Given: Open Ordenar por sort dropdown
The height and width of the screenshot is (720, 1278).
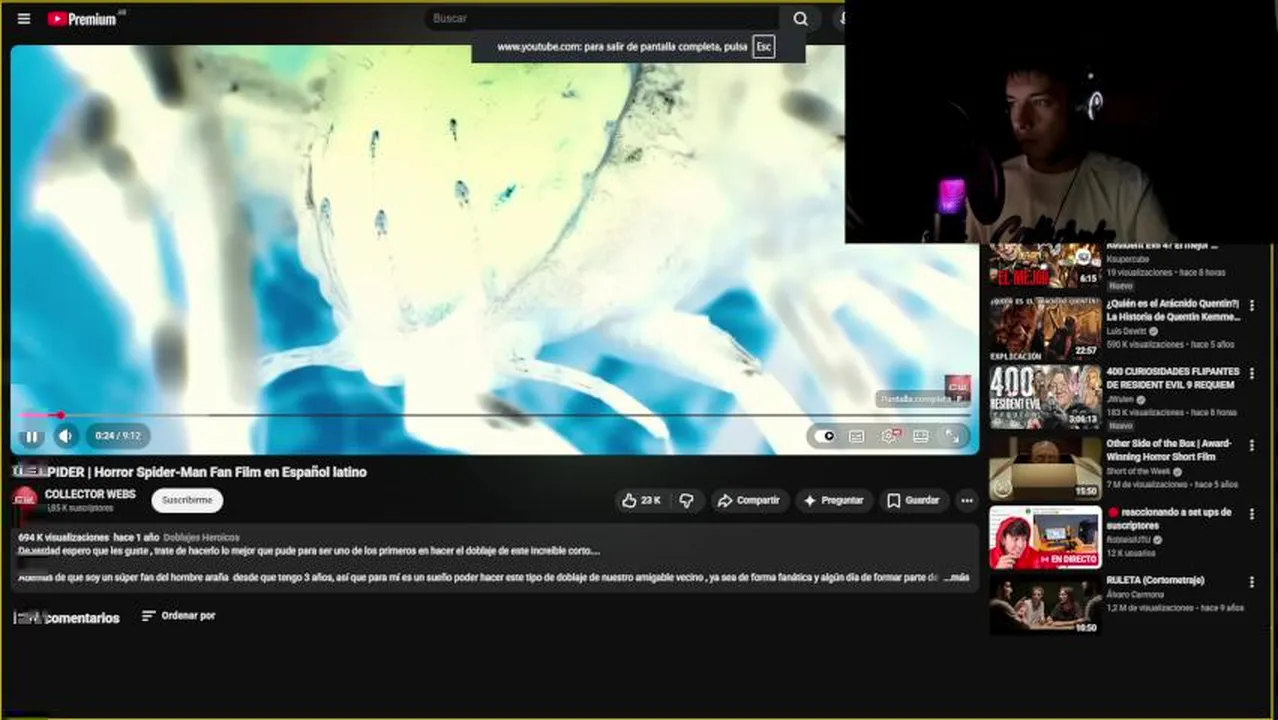Looking at the screenshot, I should tap(178, 616).
